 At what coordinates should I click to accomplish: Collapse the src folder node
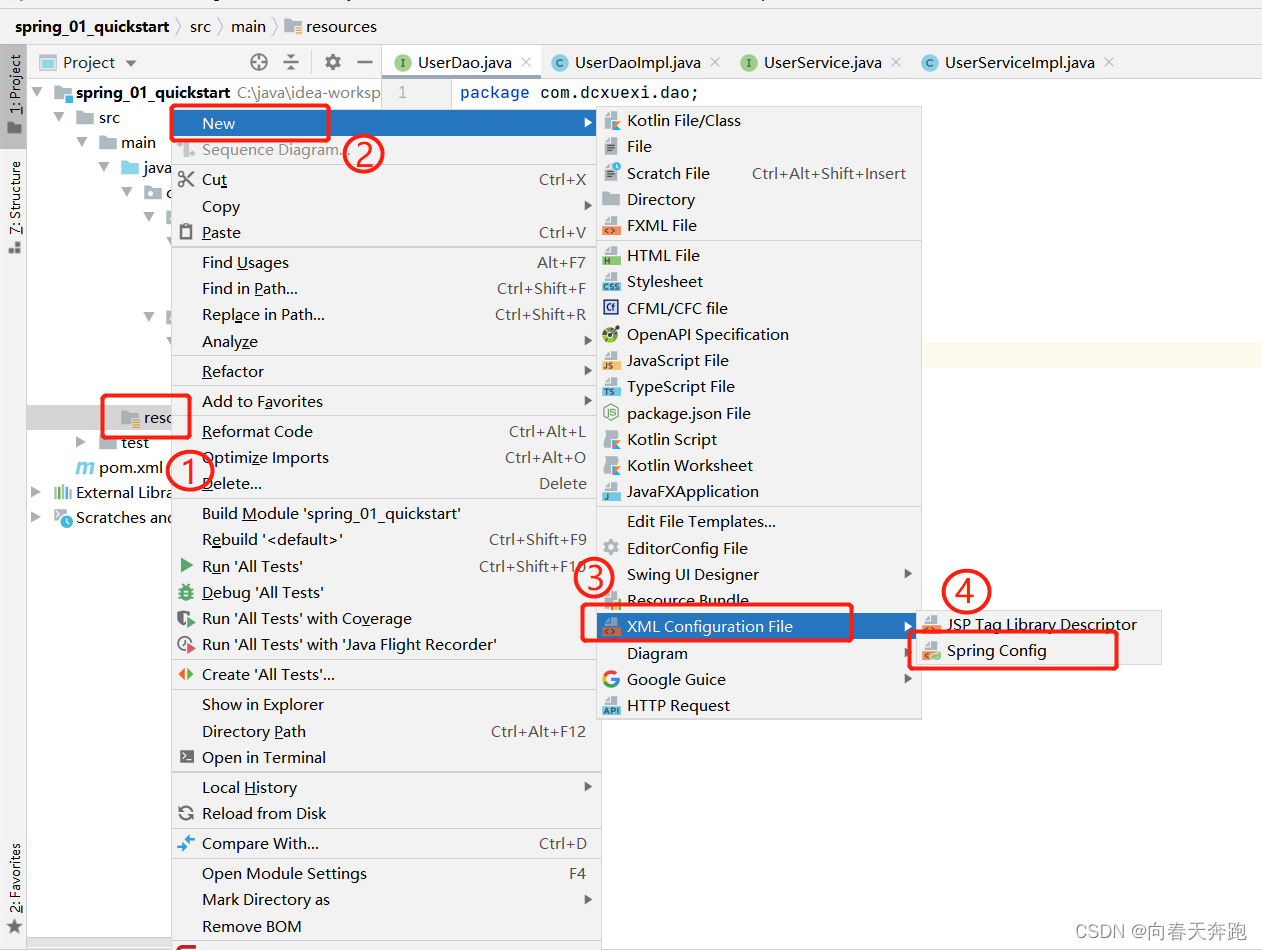click(60, 117)
